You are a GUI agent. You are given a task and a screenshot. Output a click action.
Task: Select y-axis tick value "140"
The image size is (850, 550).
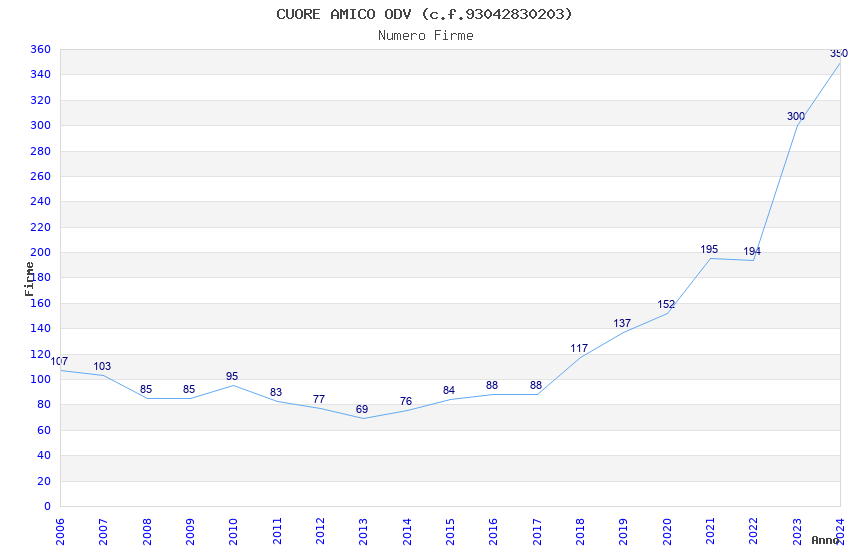[x=41, y=328]
